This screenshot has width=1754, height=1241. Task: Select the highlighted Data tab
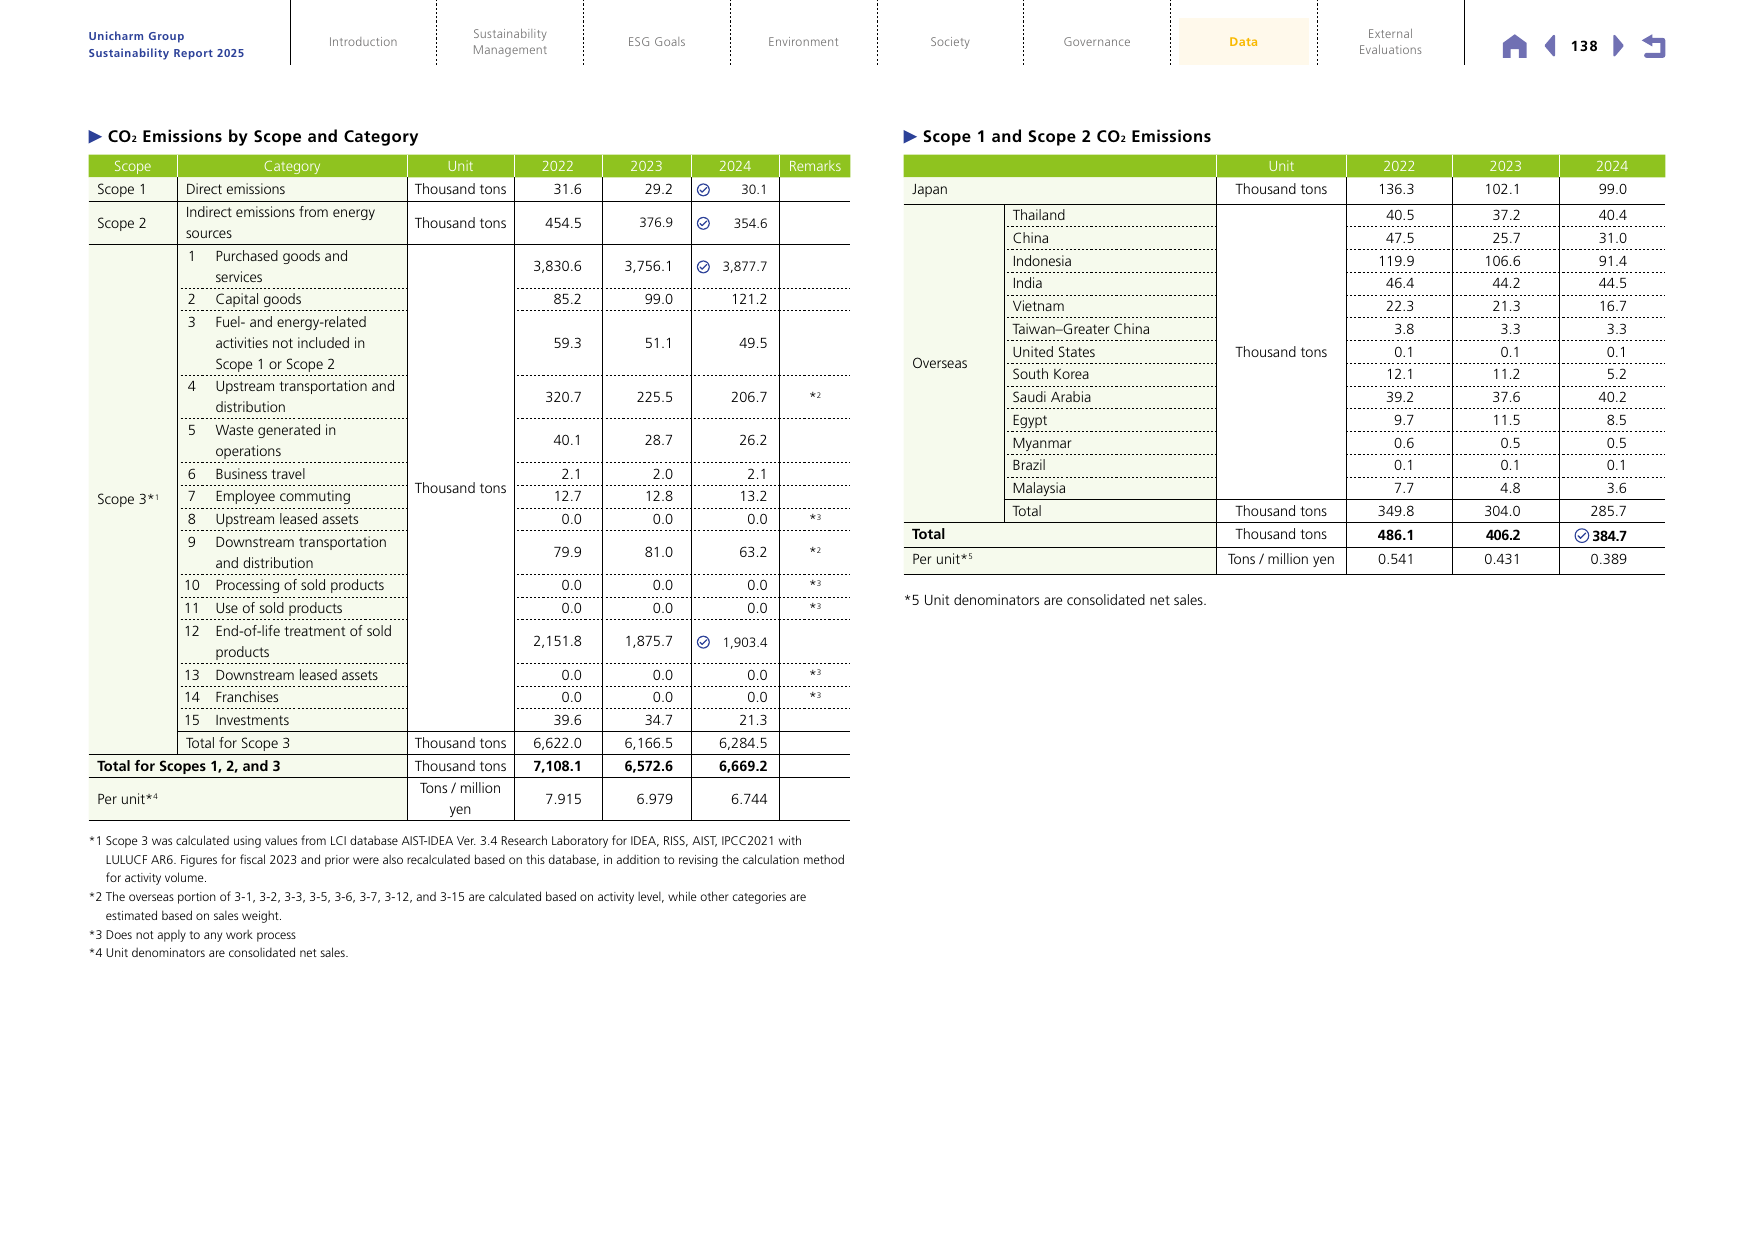[1243, 42]
